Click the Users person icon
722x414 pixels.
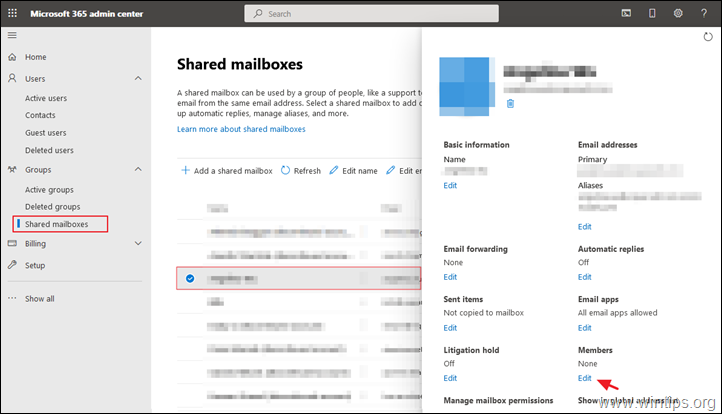coord(12,78)
